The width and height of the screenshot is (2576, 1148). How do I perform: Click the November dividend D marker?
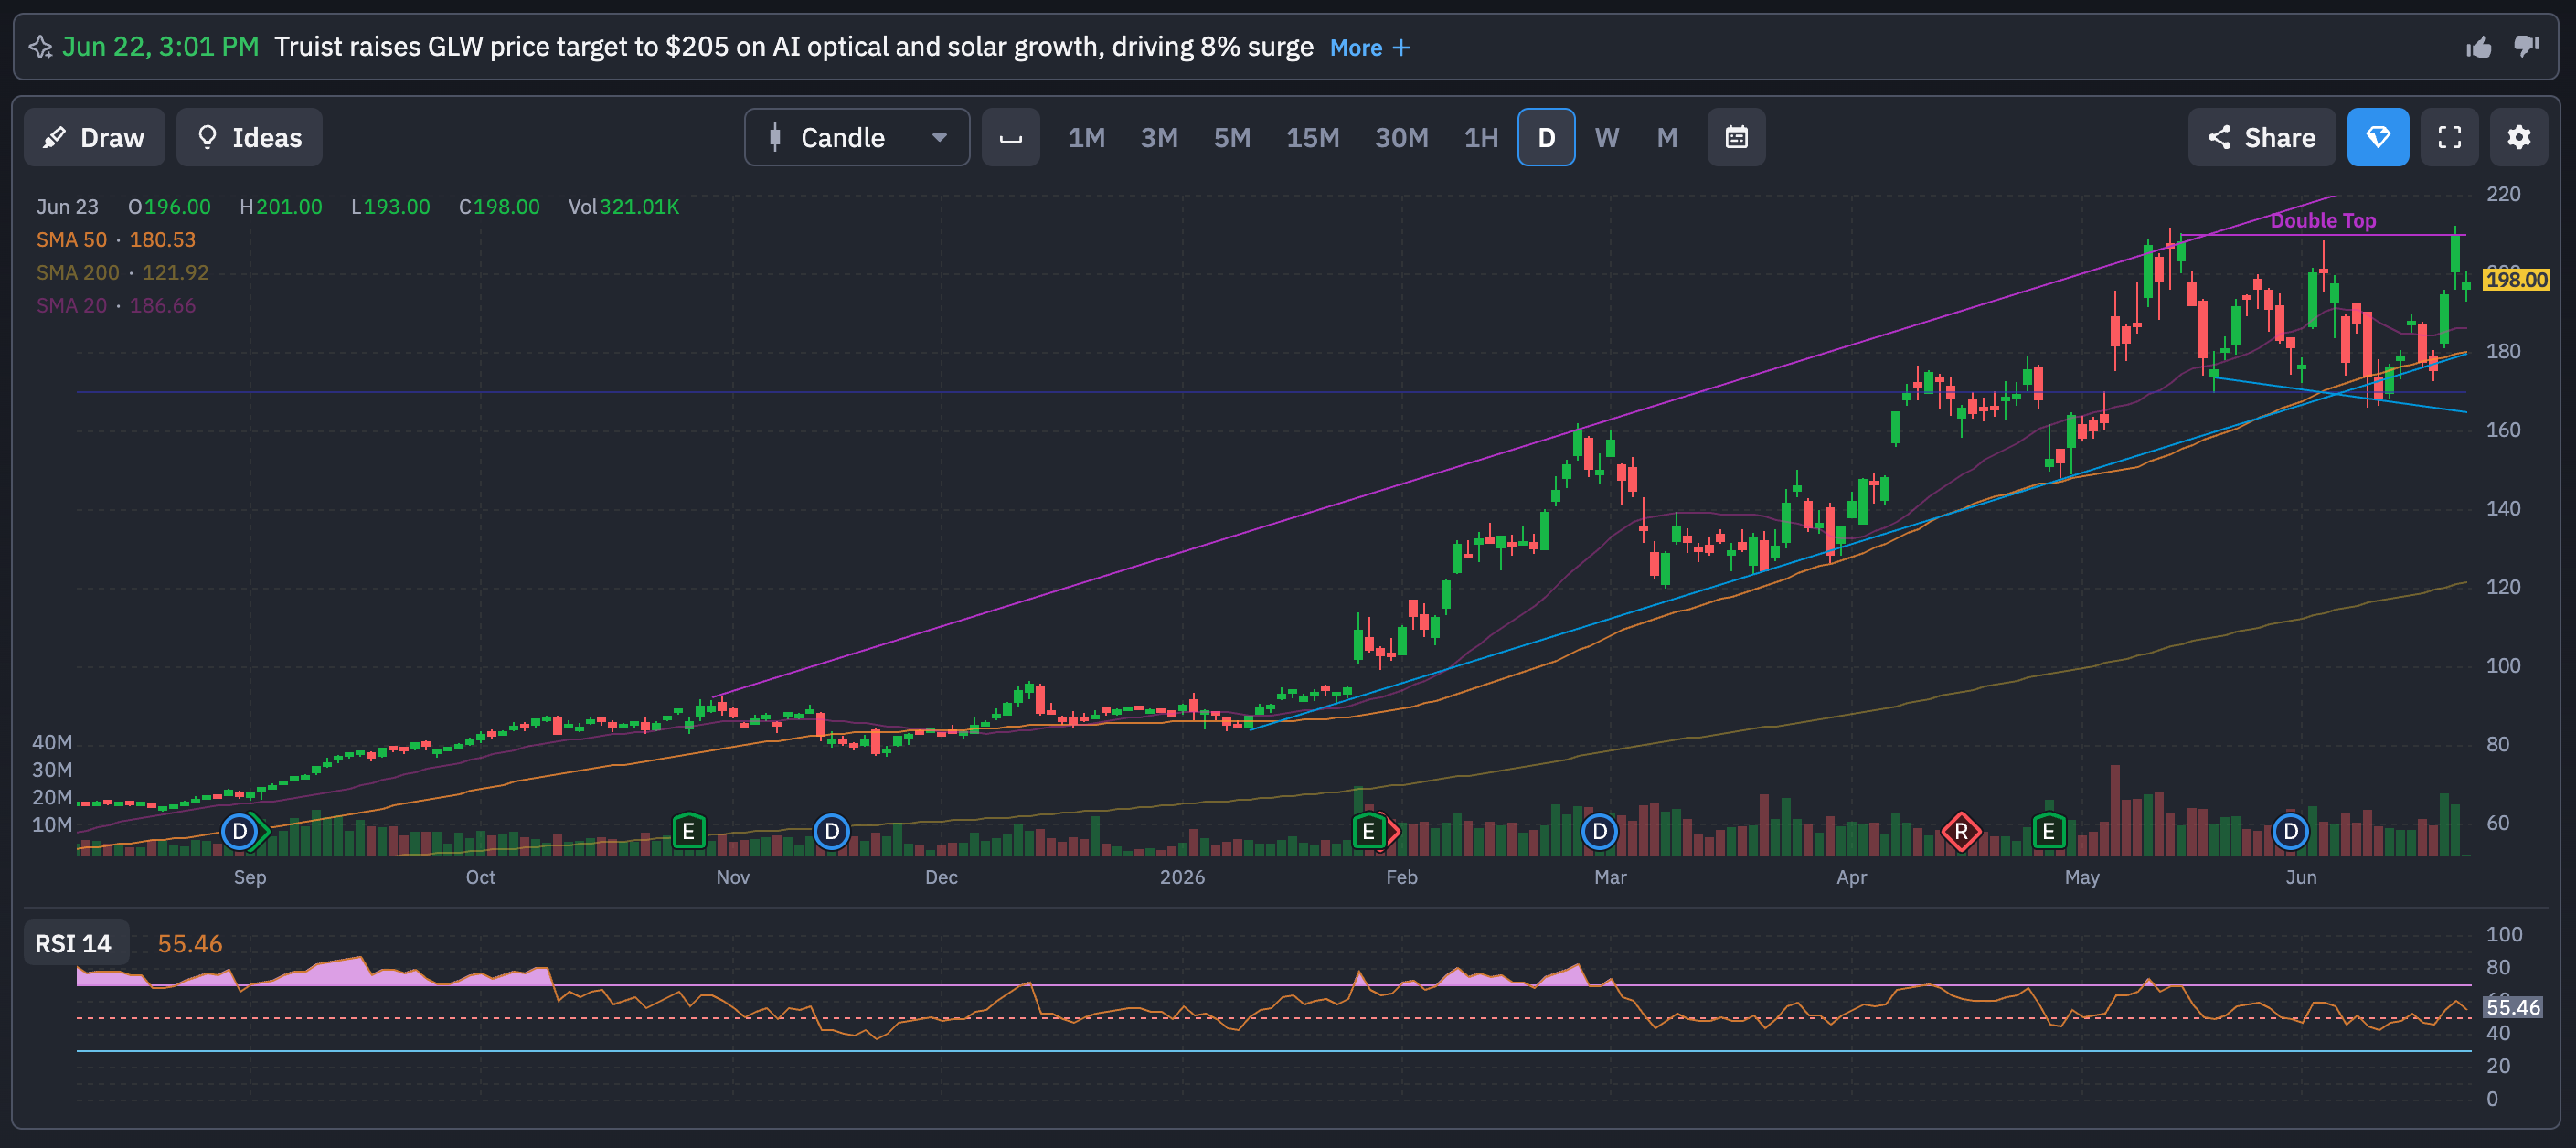(831, 831)
